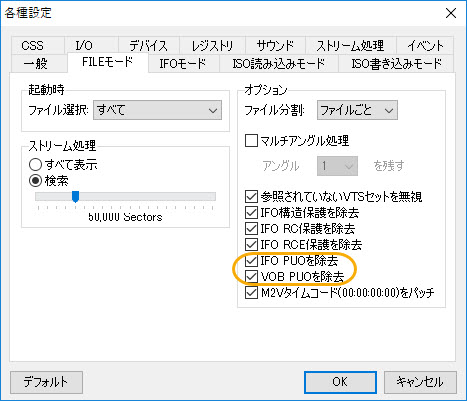The height and width of the screenshot is (401, 467).
Task: Confirm settings with OK button
Action: pos(340,382)
